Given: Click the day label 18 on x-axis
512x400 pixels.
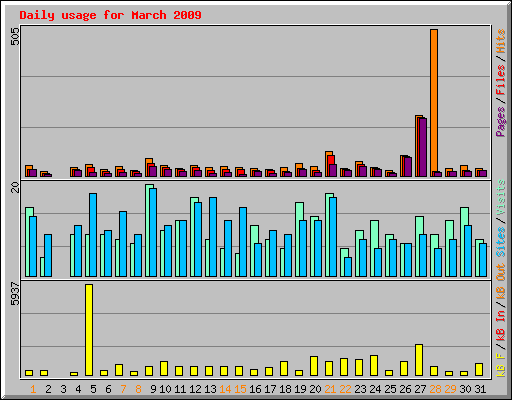Looking at the screenshot, I should point(285,389).
